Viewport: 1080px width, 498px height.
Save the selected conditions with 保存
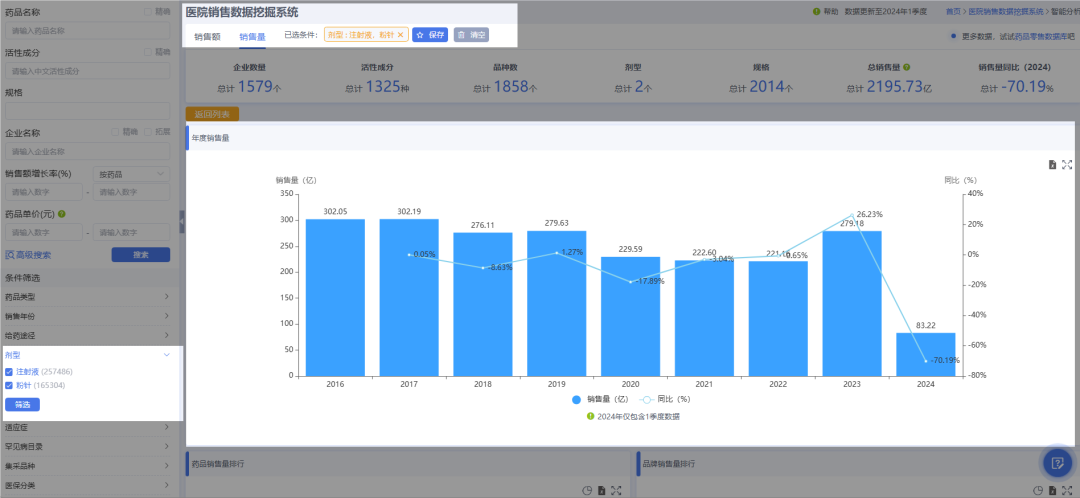click(430, 34)
